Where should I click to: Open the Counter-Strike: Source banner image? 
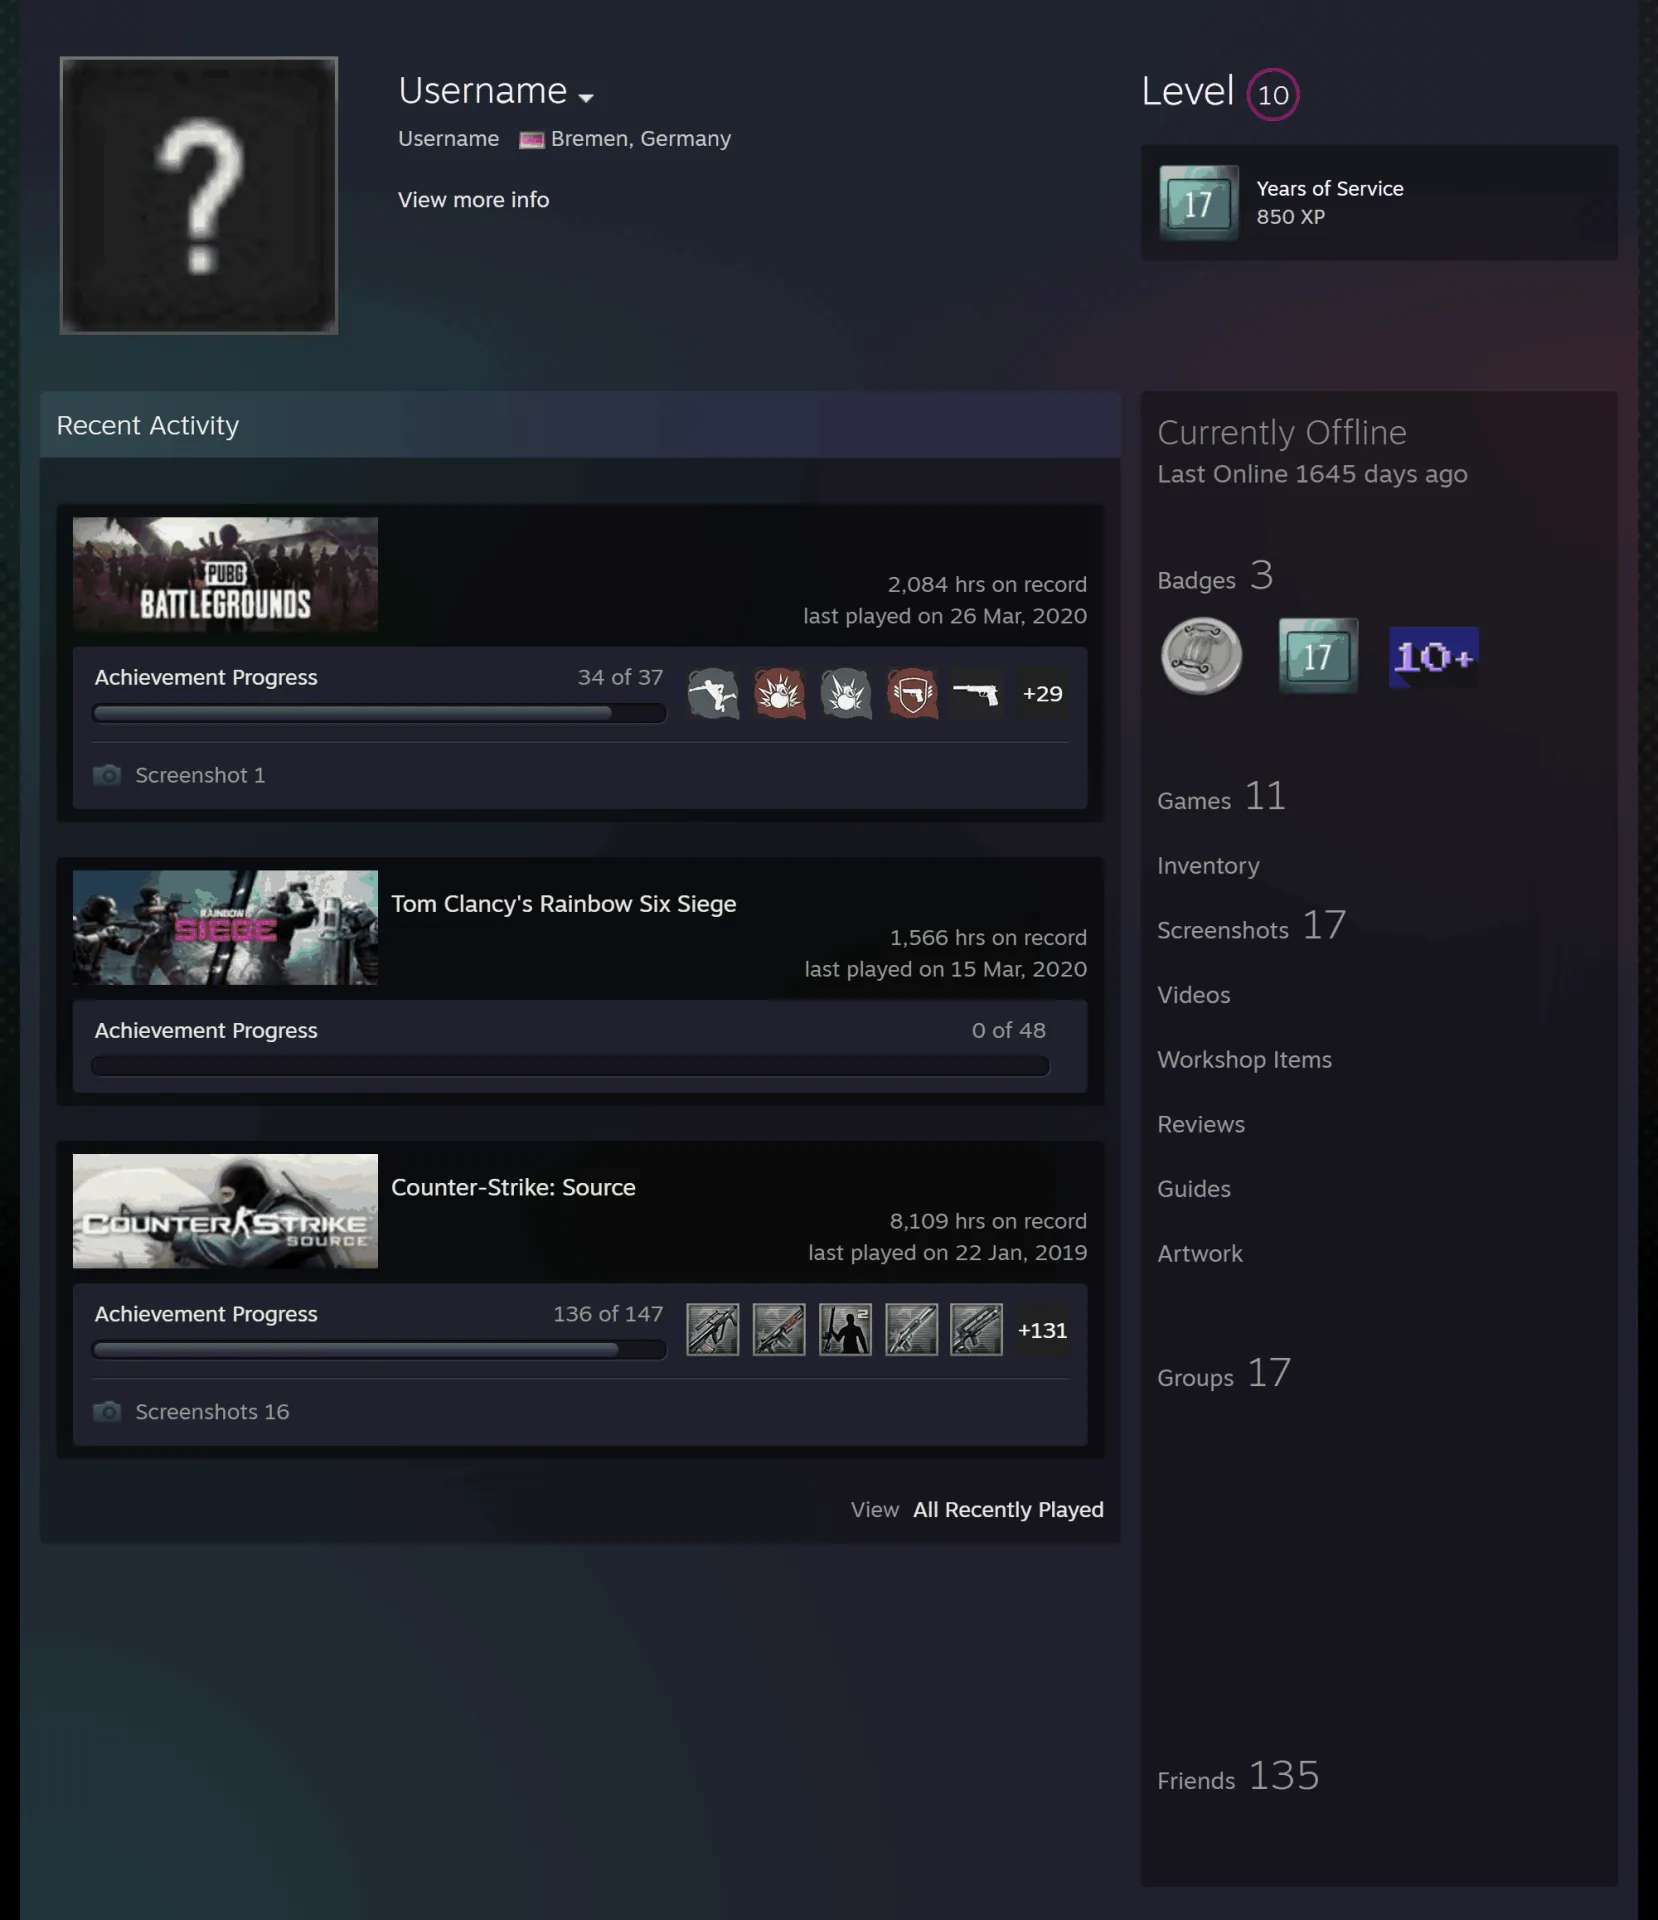tap(225, 1211)
